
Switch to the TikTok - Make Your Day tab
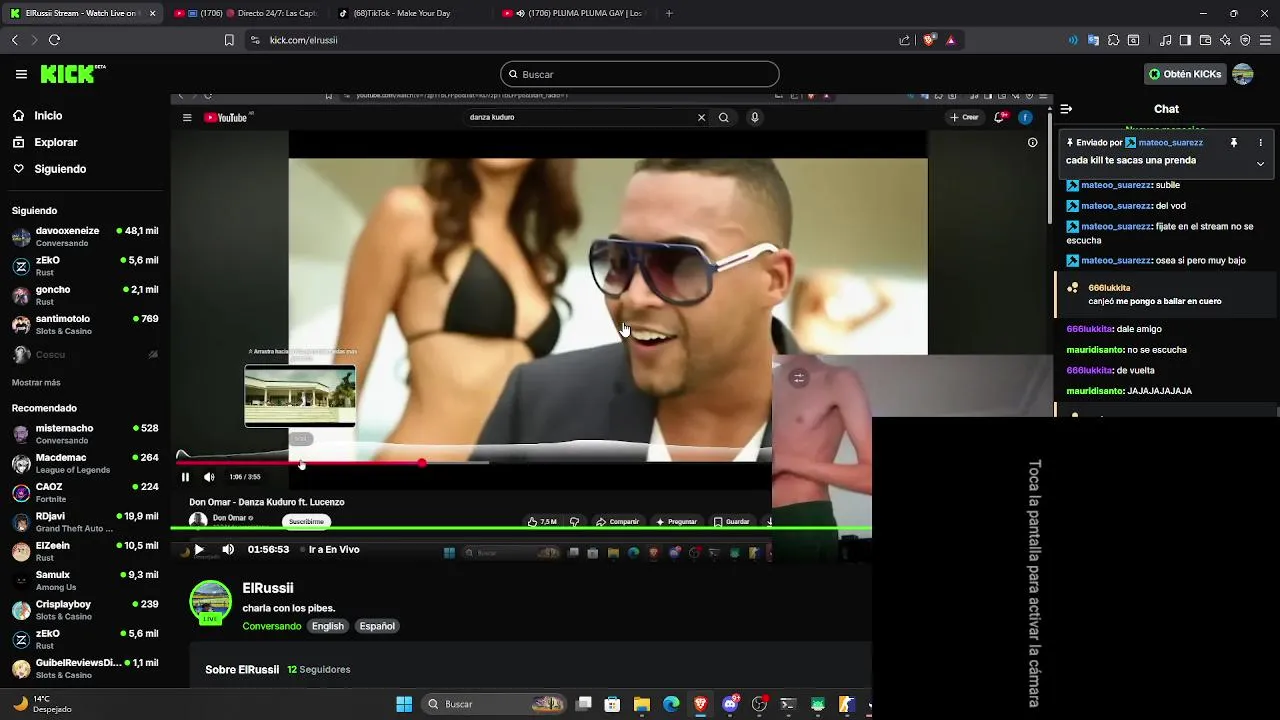401,13
